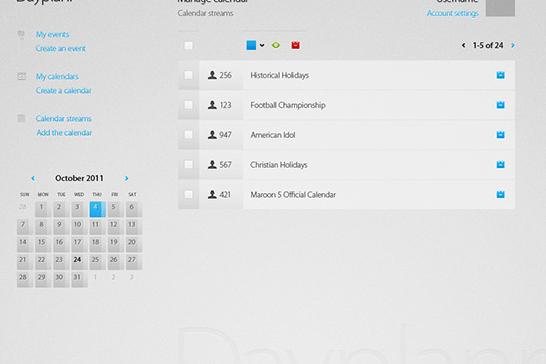Image resolution: width=546 pixels, height=364 pixels.
Task: Open Account settings link
Action: click(452, 13)
